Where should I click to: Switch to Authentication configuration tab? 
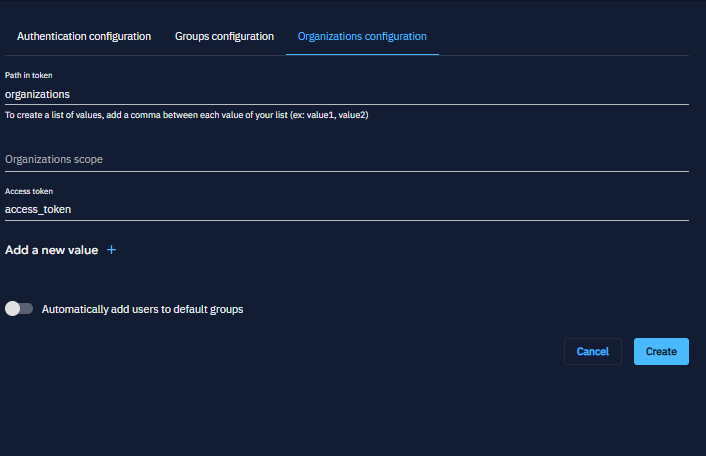pyautogui.click(x=84, y=36)
